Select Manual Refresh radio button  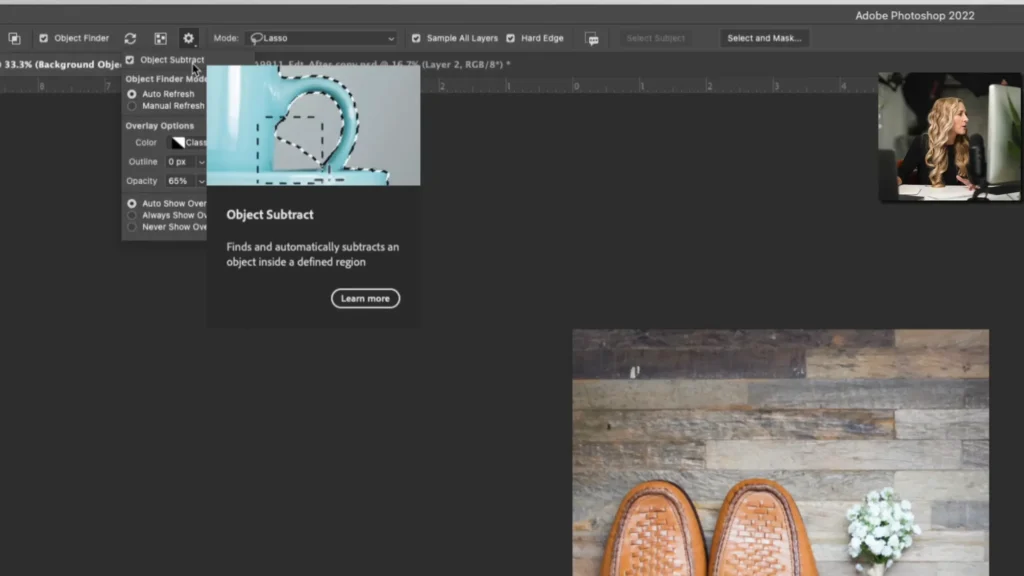click(132, 106)
